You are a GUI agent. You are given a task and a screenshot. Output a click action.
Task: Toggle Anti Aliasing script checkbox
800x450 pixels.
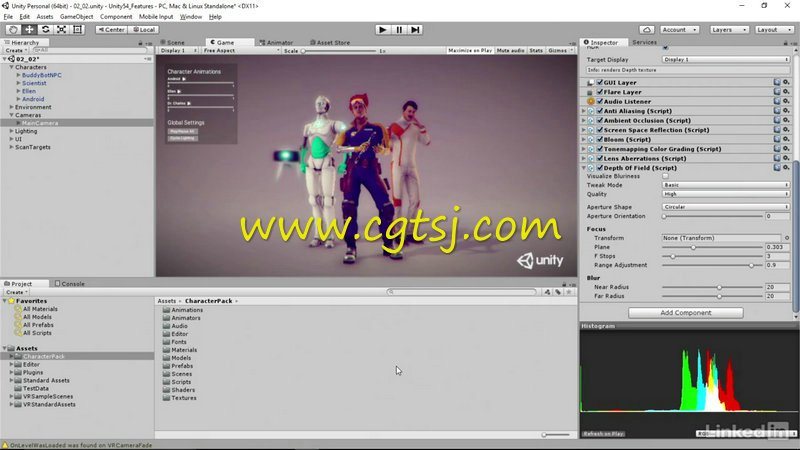[600, 111]
